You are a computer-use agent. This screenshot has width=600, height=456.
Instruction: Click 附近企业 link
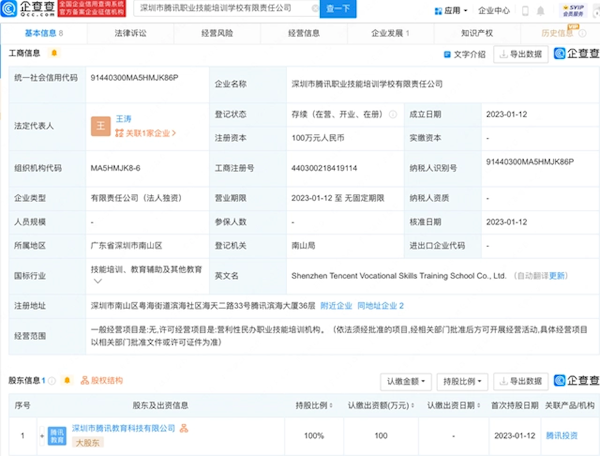pos(336,306)
